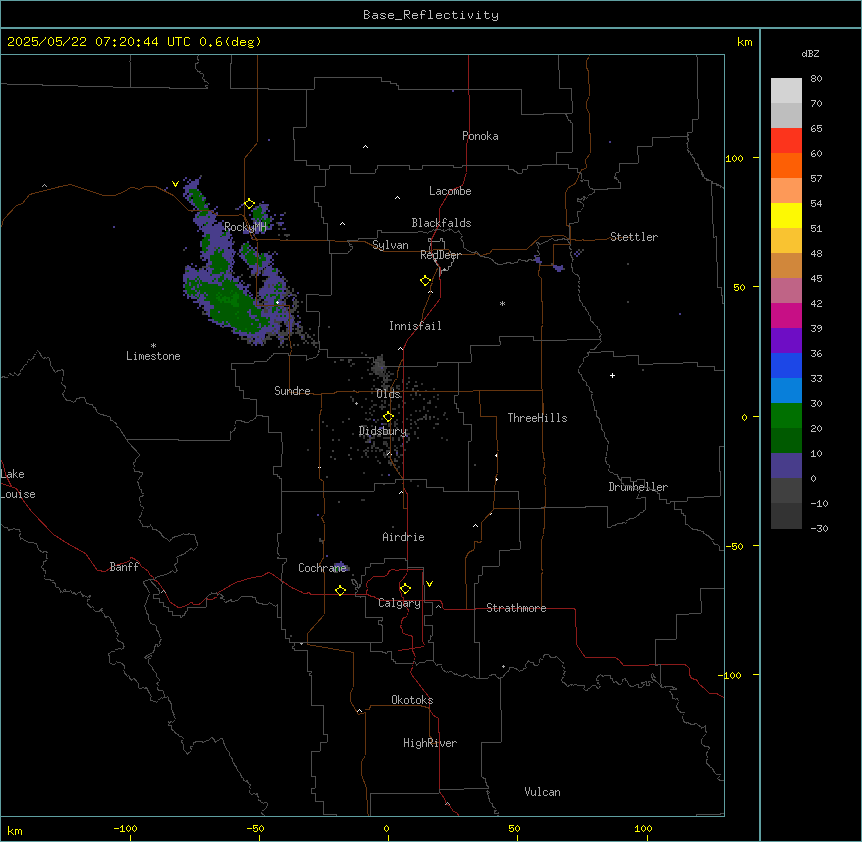
Task: Click the km unit label at bottom left
Action: pos(15,830)
